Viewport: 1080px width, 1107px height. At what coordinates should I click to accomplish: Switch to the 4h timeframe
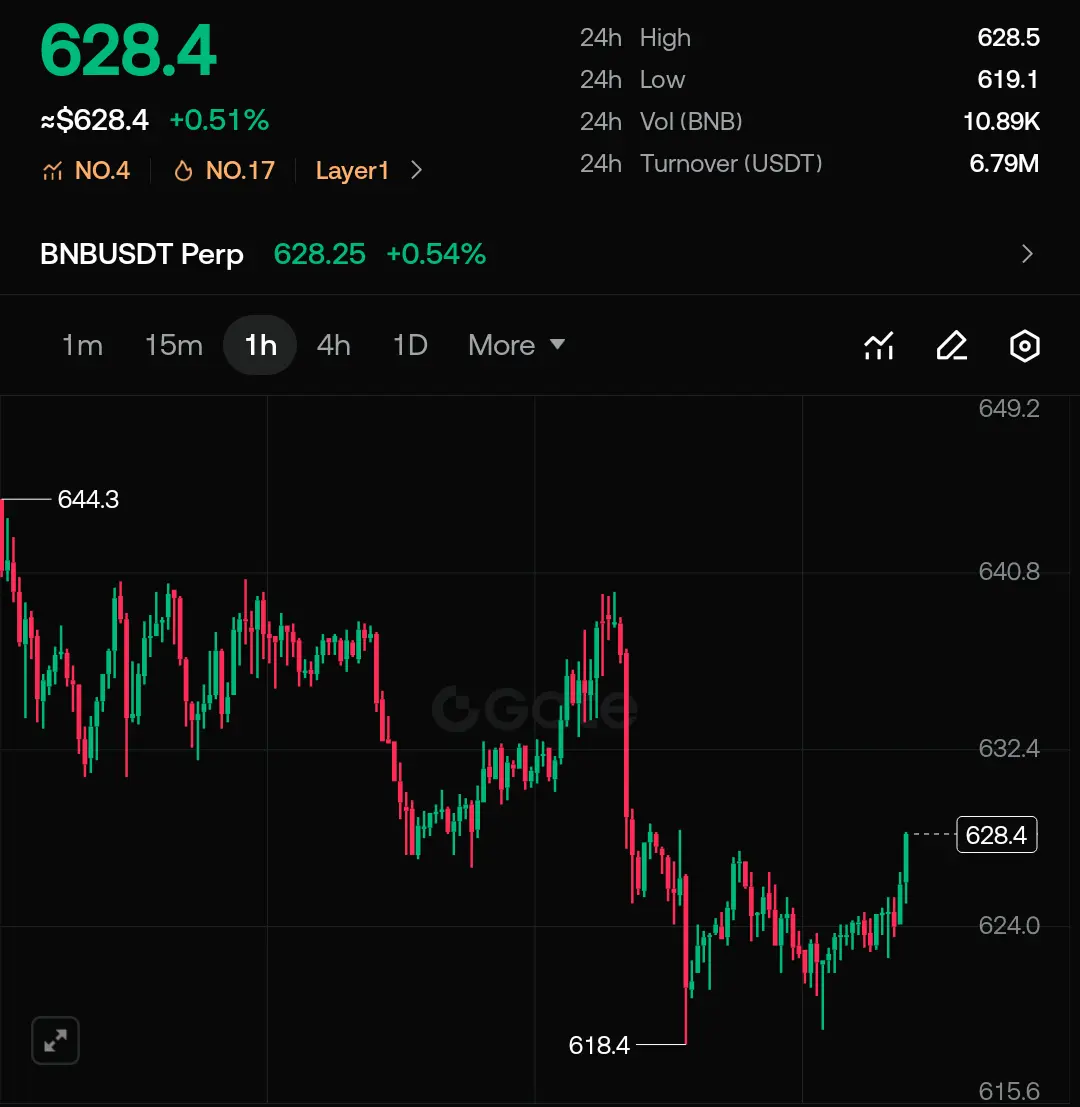333,345
